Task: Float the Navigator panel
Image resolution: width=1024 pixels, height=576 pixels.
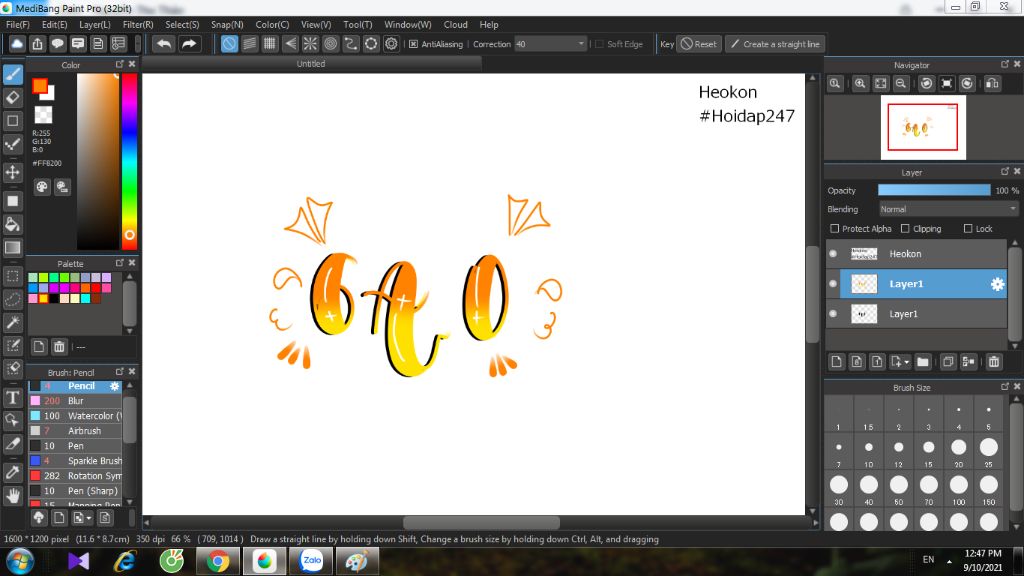Action: [x=1004, y=64]
